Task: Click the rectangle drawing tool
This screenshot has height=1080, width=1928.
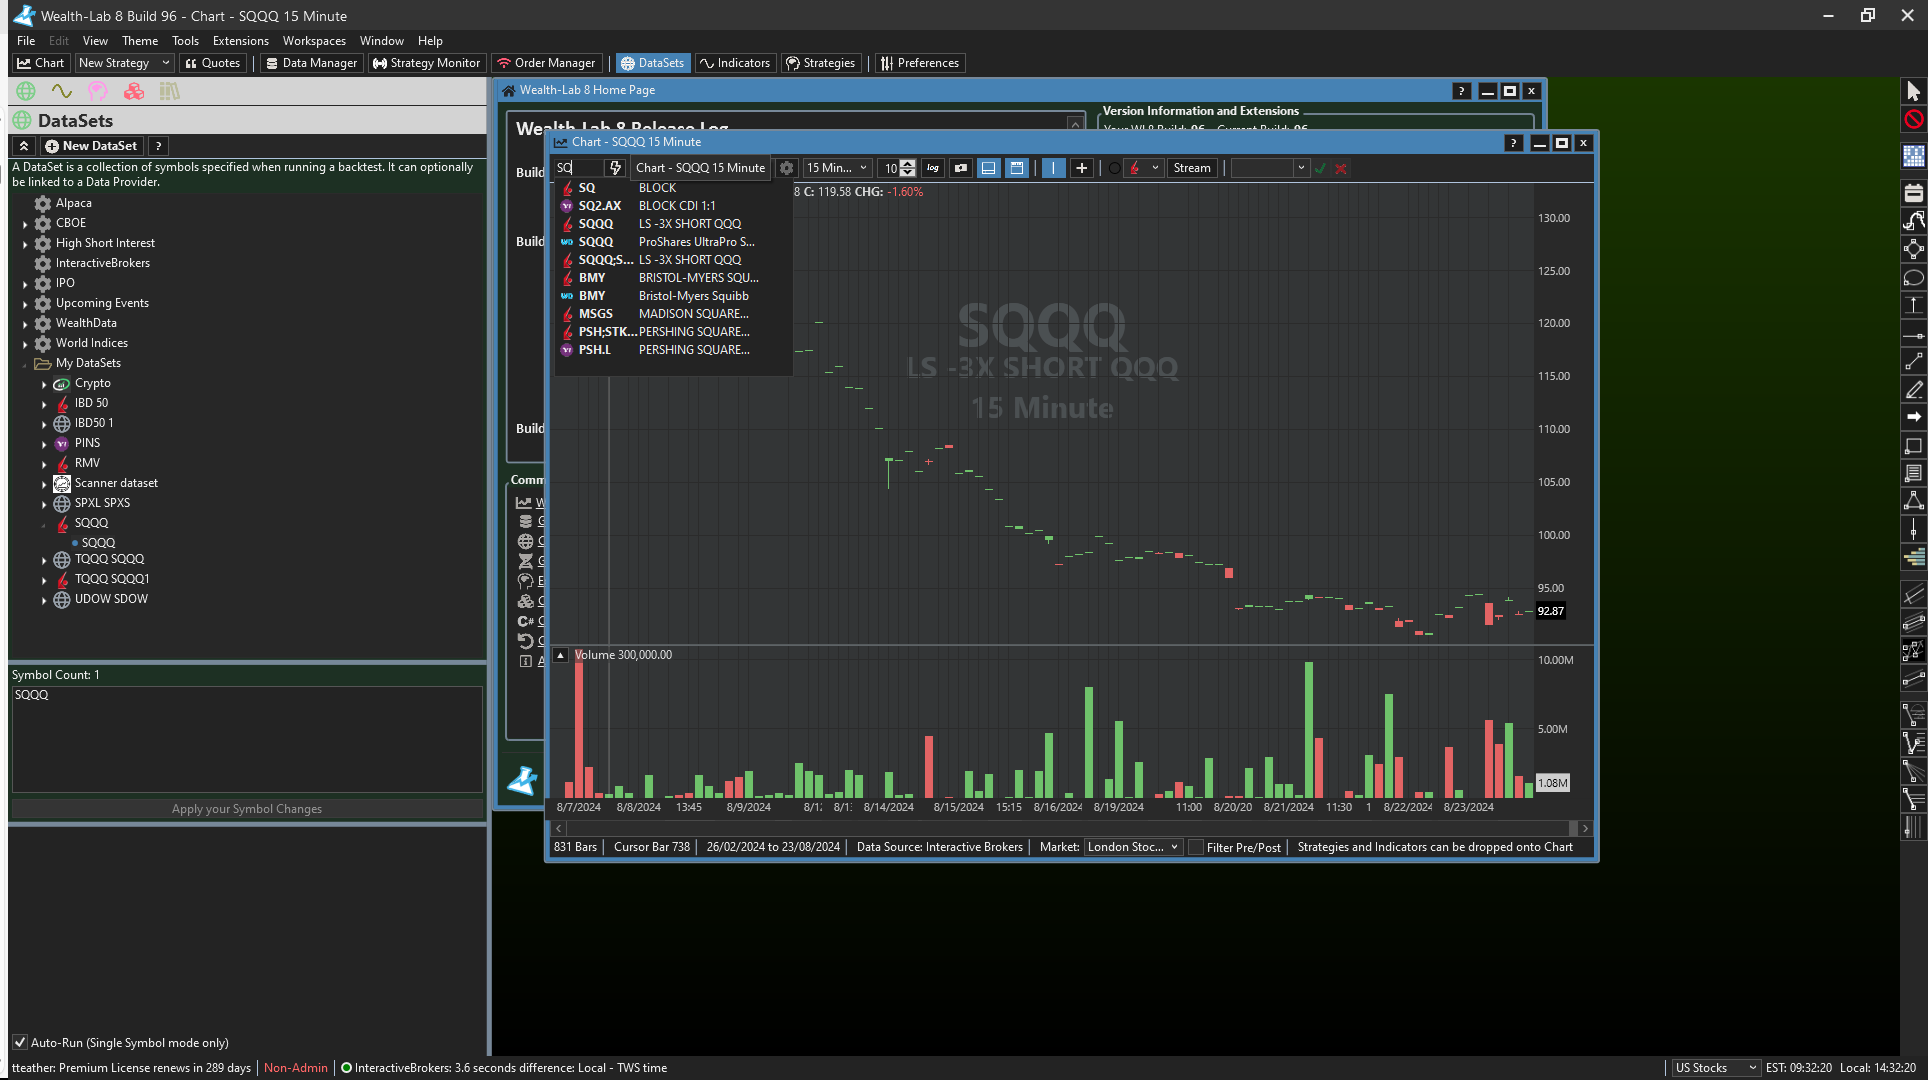Action: pyautogui.click(x=1913, y=446)
